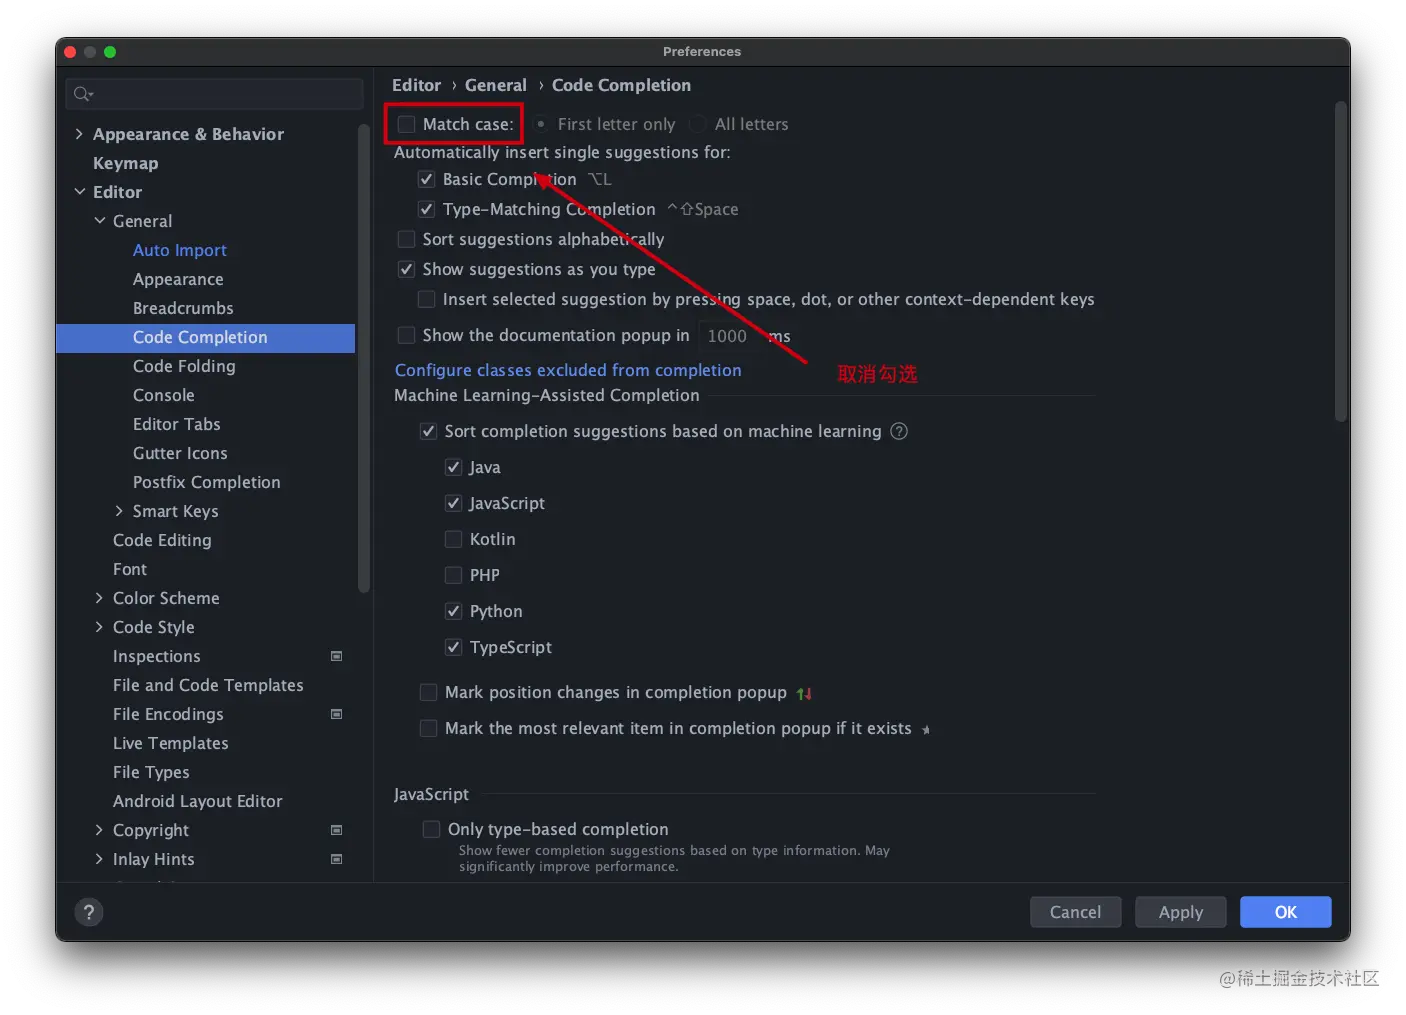This screenshot has height=1015, width=1406.
Task: Click the Apply button
Action: pyautogui.click(x=1180, y=912)
